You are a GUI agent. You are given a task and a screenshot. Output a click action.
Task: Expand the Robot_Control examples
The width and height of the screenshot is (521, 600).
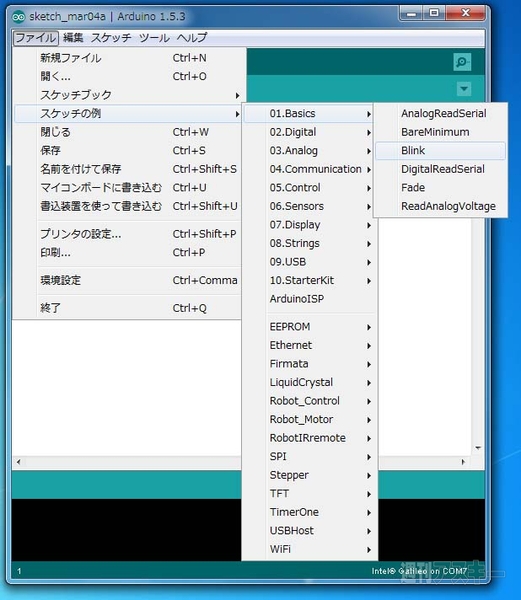(x=309, y=401)
